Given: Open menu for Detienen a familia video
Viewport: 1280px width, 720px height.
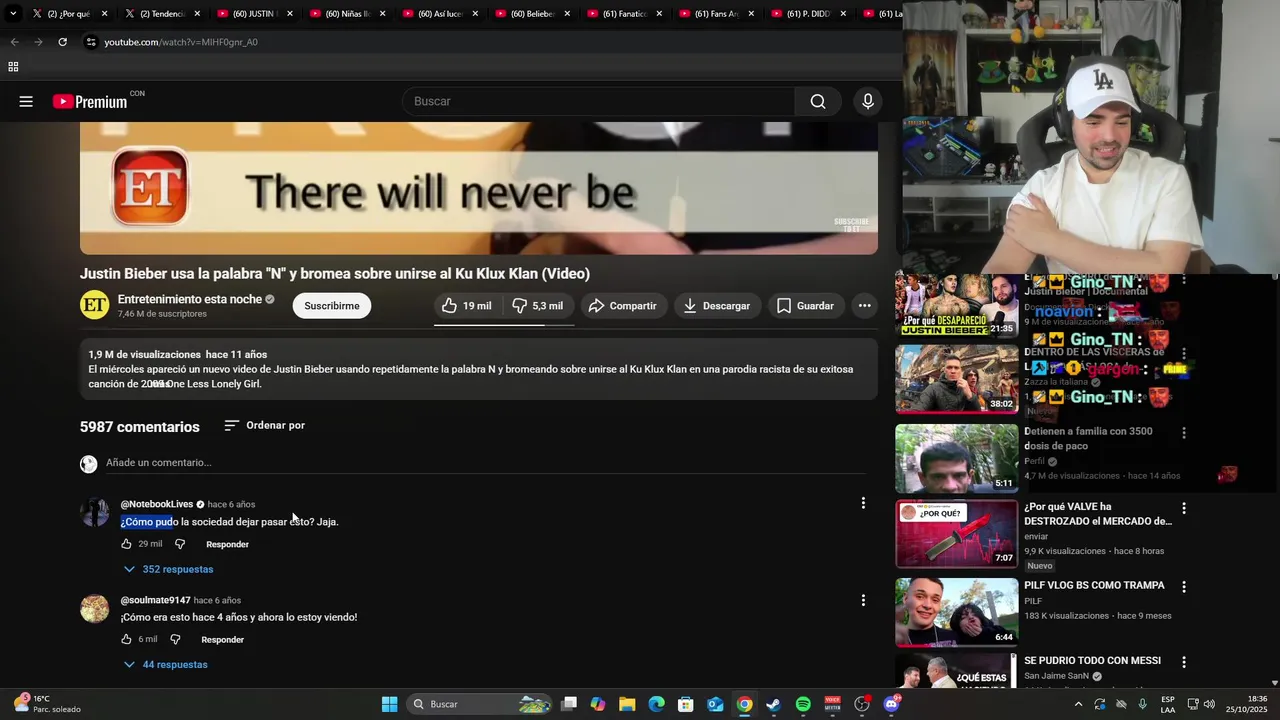Looking at the screenshot, I should pyautogui.click(x=1184, y=433).
